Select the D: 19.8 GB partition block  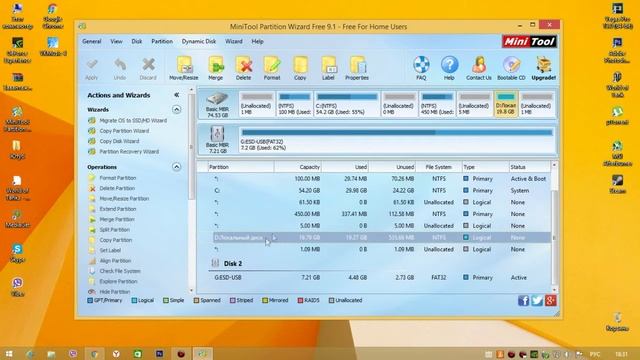tap(506, 104)
